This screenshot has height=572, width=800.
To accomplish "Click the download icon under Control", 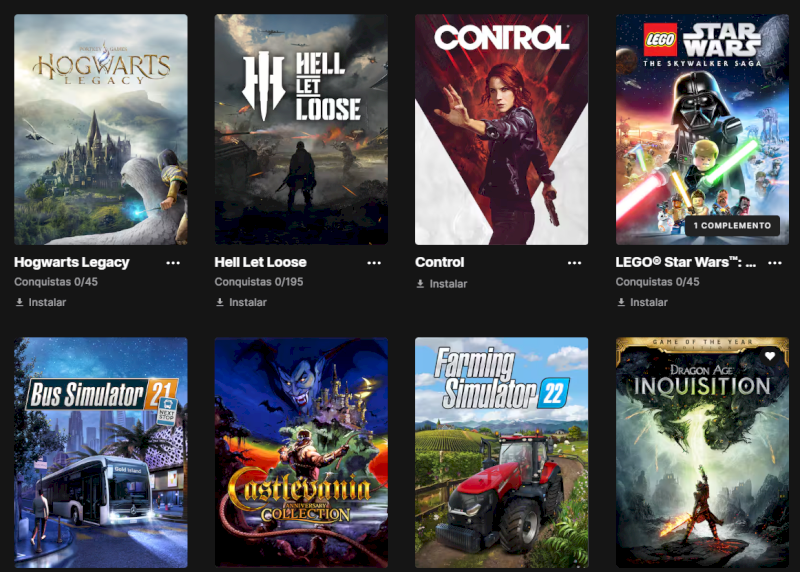I will tap(420, 284).
